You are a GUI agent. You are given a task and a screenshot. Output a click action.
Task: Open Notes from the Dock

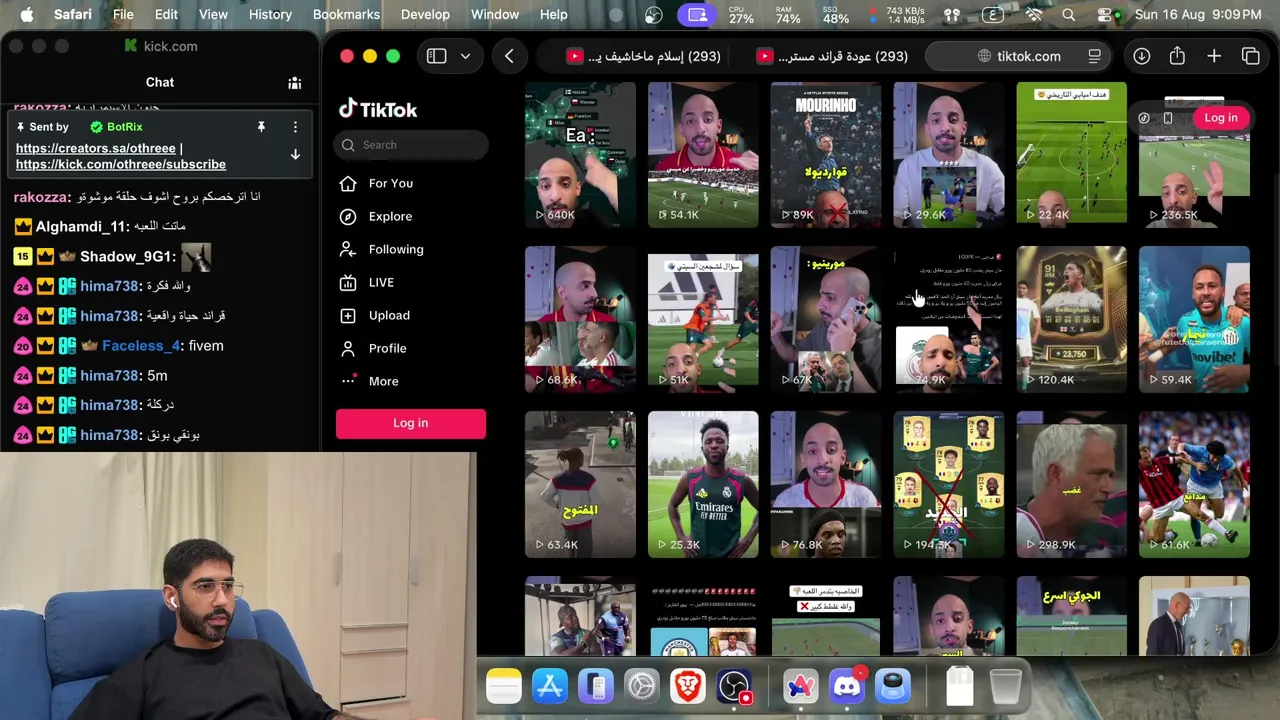504,687
